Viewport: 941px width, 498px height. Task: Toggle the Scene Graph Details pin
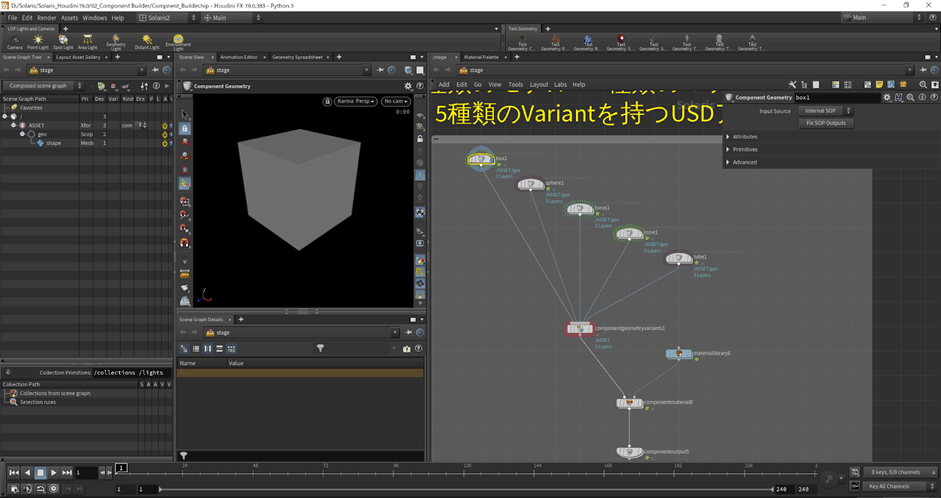[409, 332]
